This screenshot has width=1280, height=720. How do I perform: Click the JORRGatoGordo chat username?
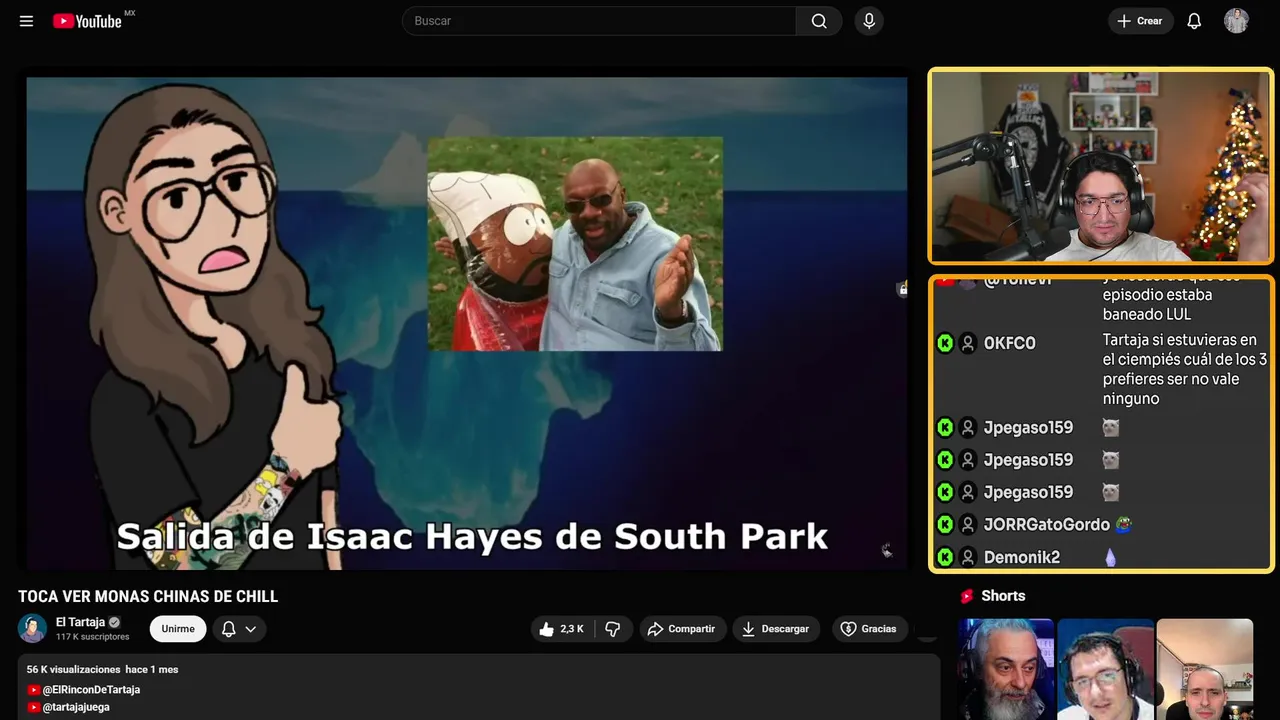tap(1047, 524)
